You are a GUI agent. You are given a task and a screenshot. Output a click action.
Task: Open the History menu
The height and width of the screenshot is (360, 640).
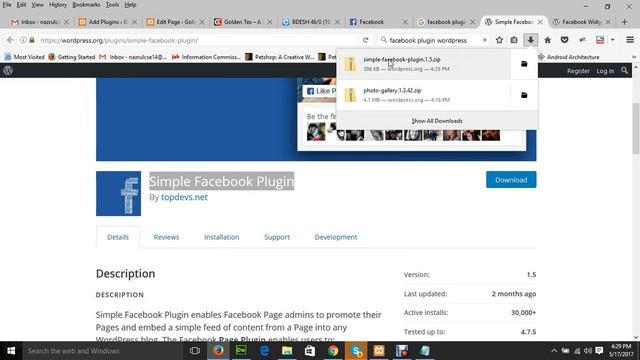click(x=58, y=5)
